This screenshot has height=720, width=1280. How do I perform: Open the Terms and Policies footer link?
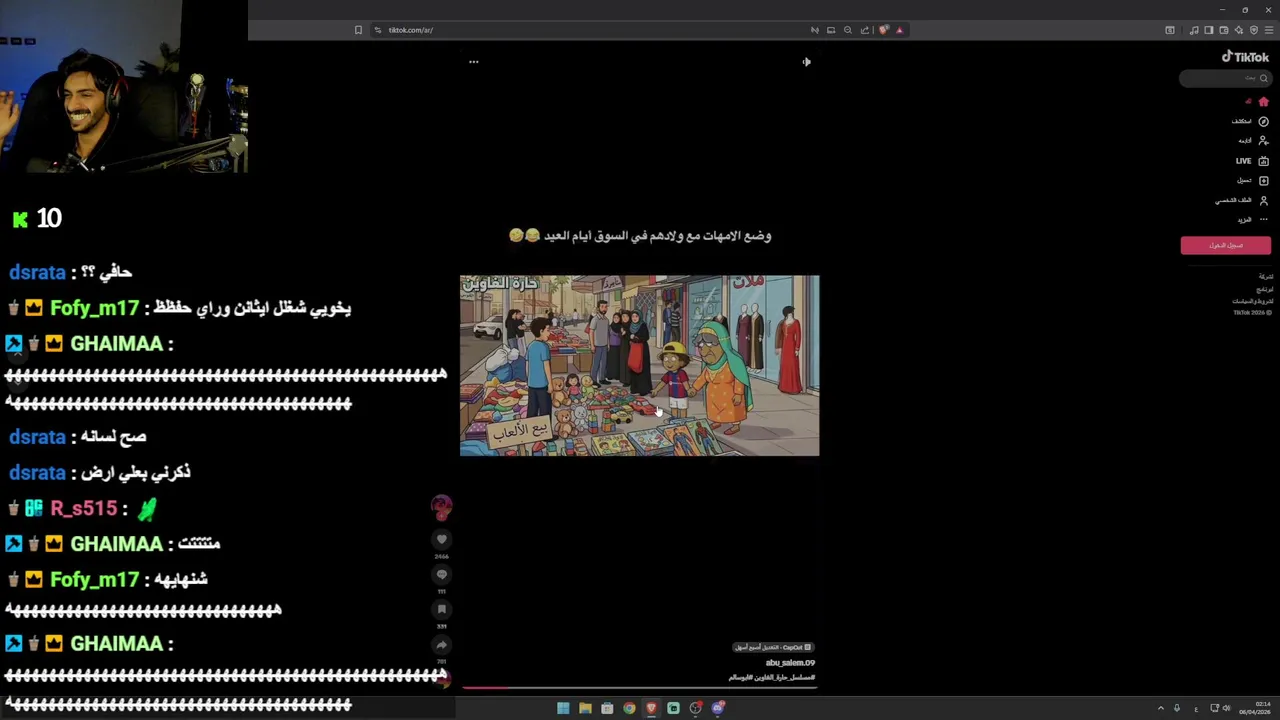click(1252, 301)
